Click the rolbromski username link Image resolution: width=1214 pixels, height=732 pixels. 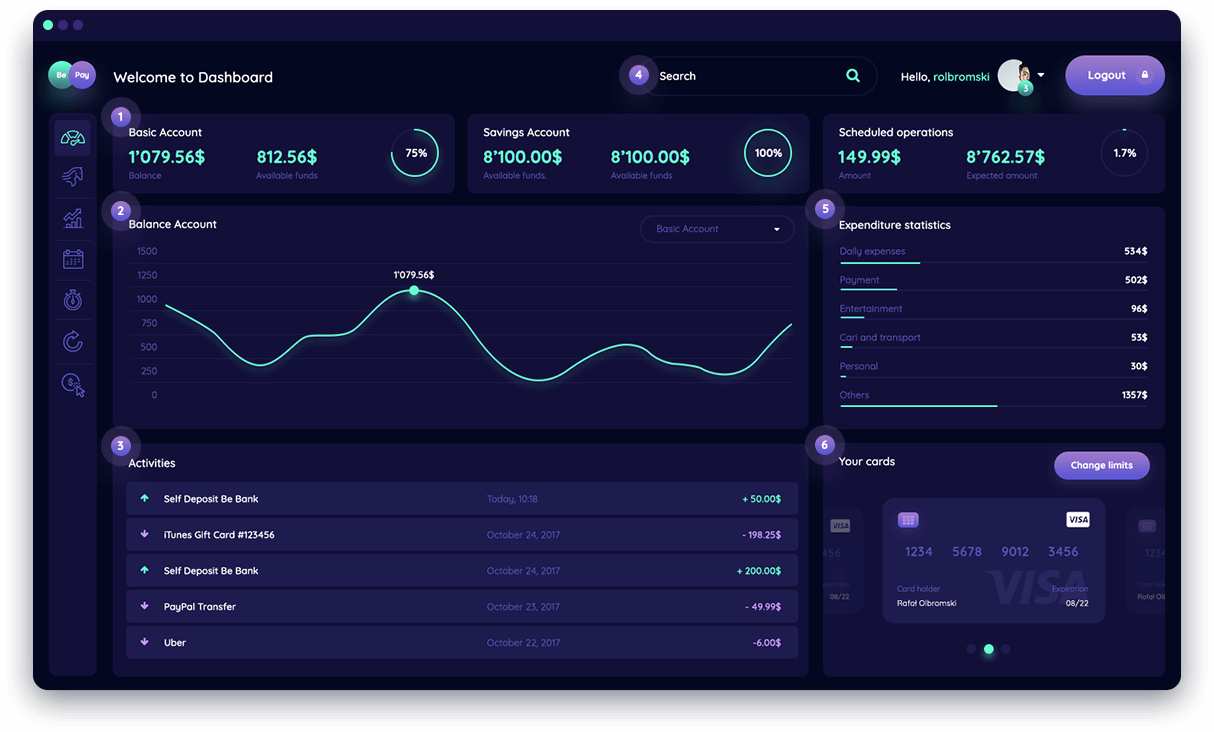[963, 75]
